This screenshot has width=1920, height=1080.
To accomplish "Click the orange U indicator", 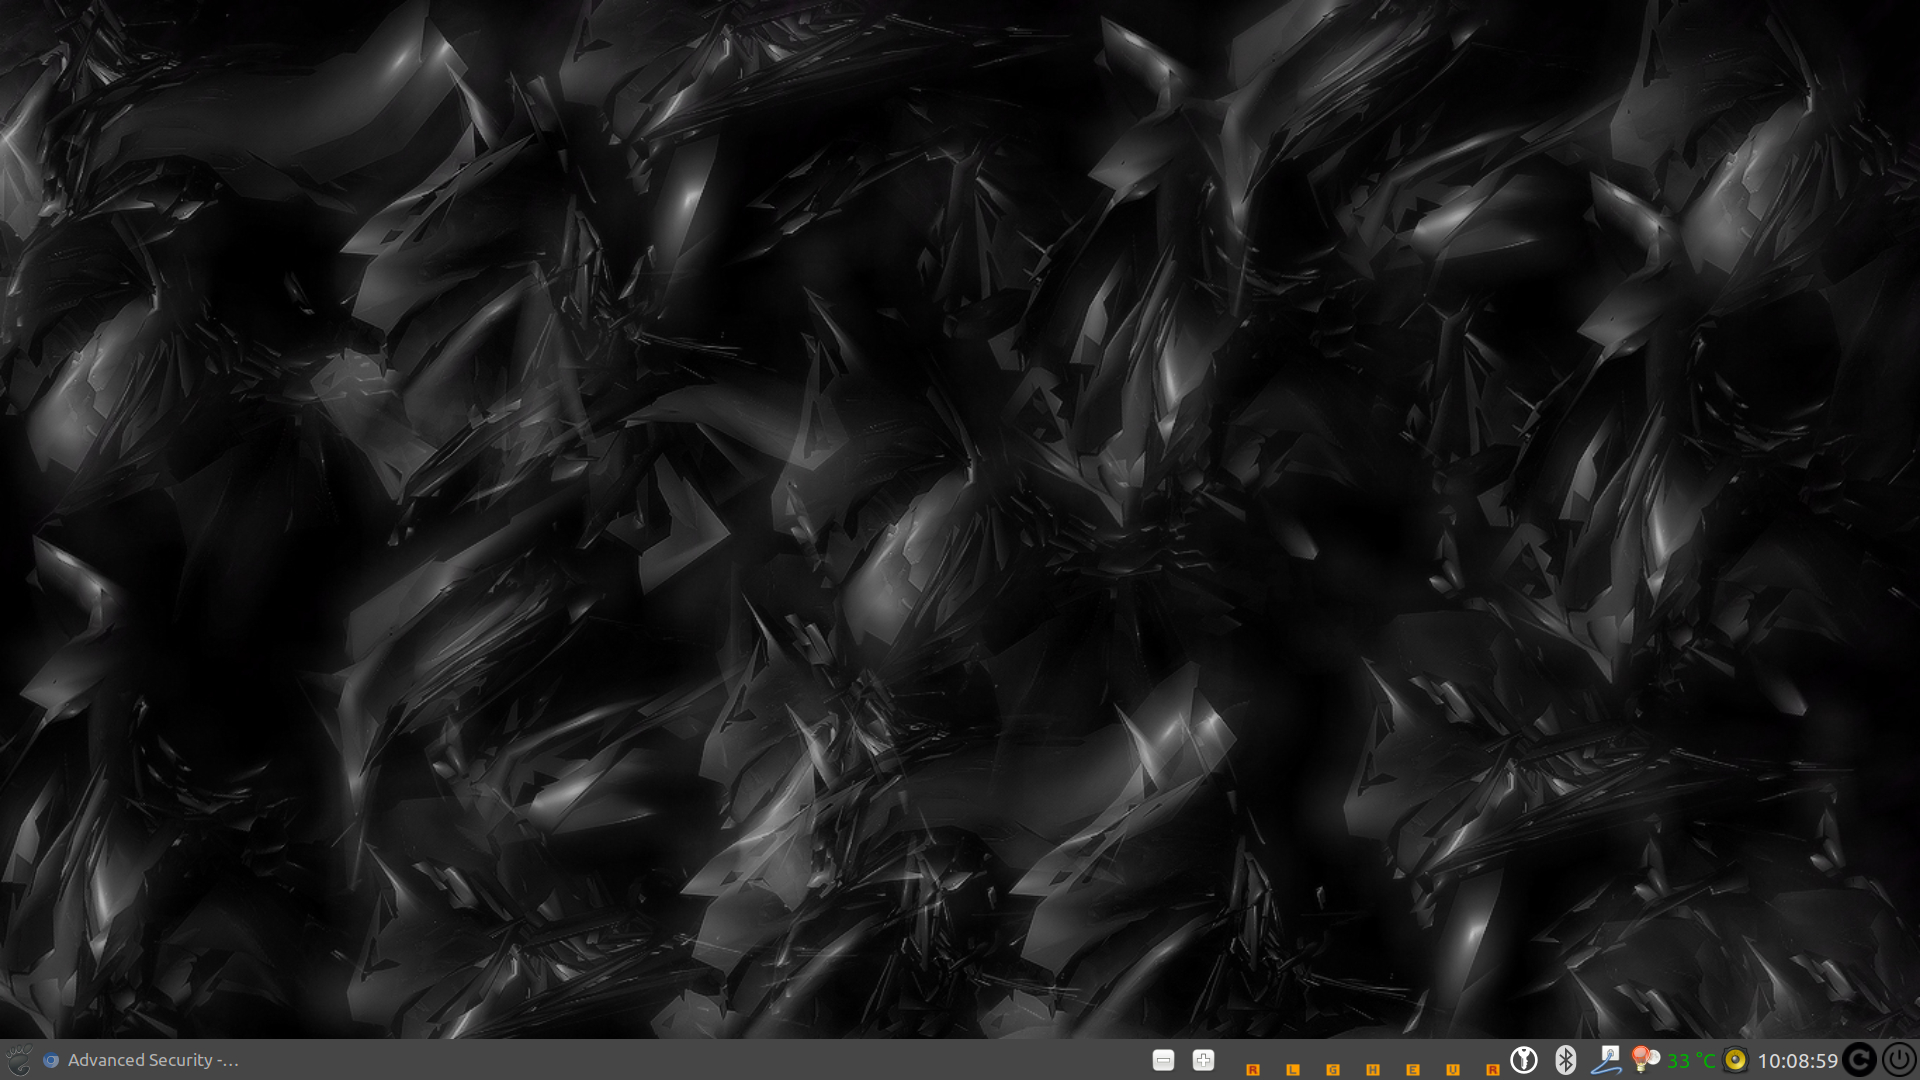I will (x=1452, y=1069).
